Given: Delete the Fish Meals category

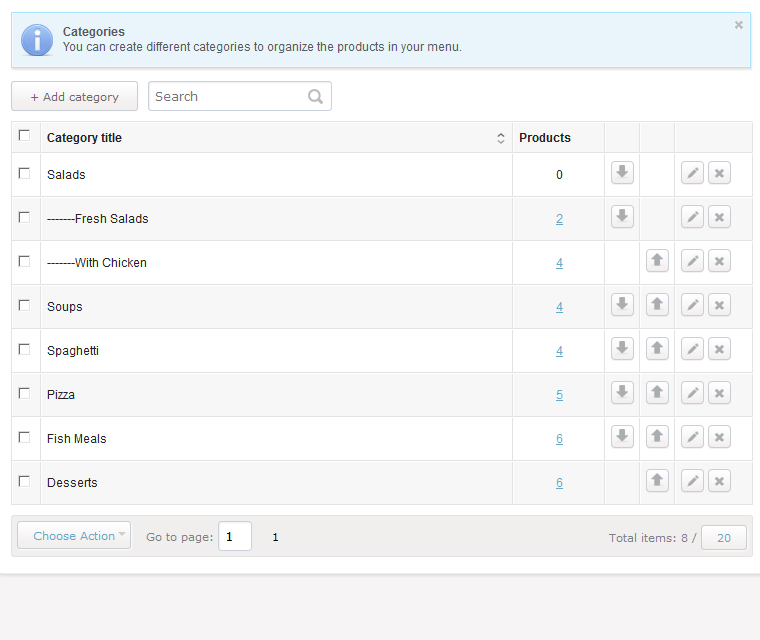Looking at the screenshot, I should [x=719, y=437].
